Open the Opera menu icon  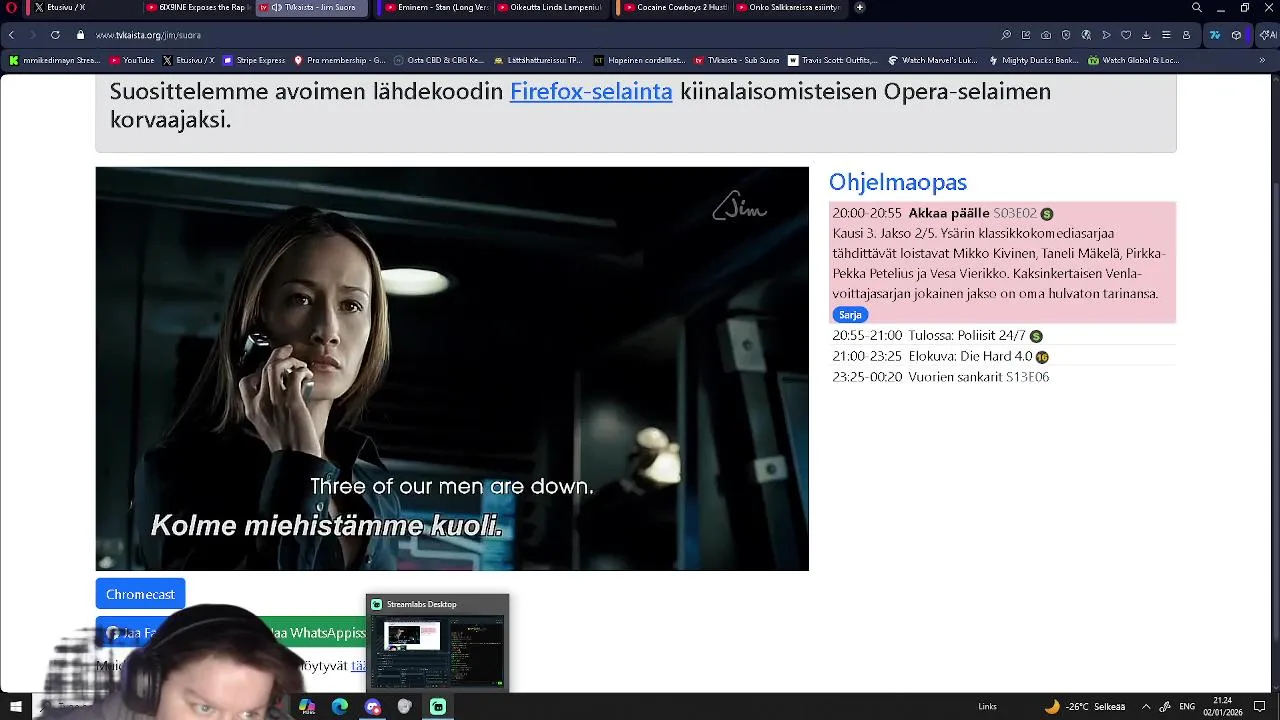[x=11, y=7]
